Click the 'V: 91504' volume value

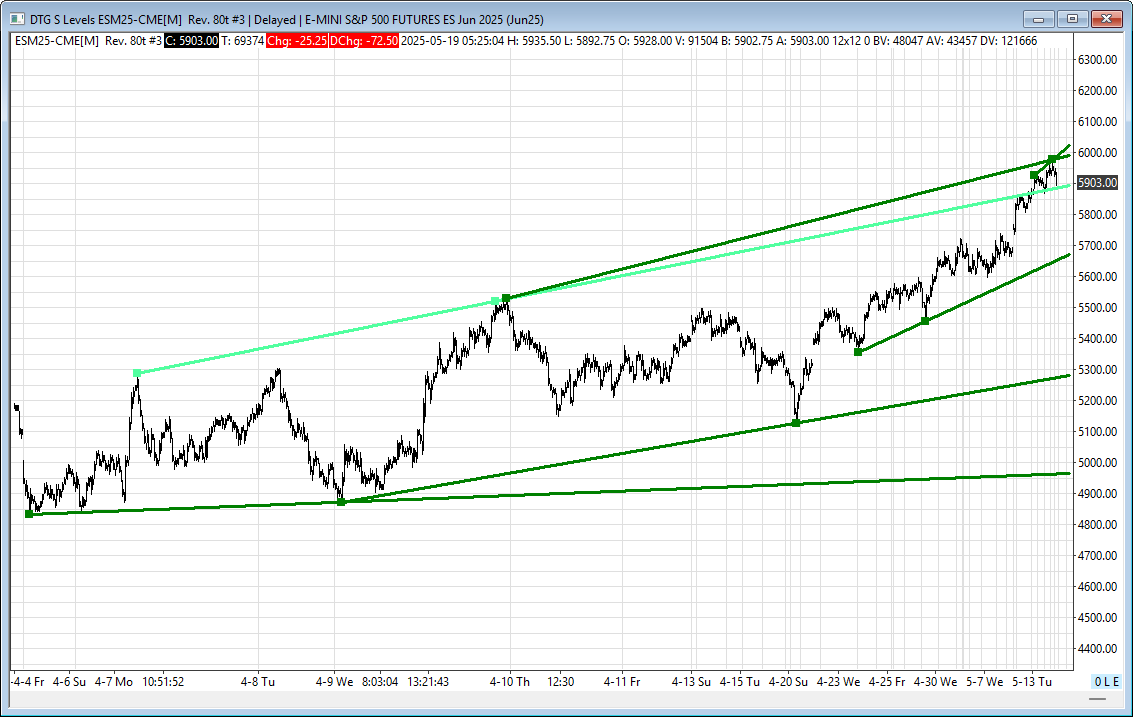pos(697,40)
